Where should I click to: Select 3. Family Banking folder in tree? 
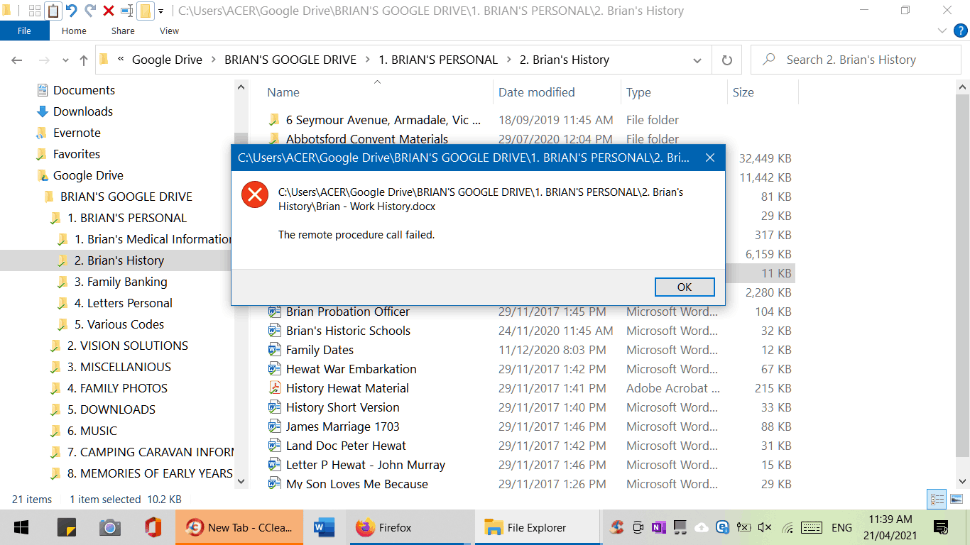coord(121,282)
